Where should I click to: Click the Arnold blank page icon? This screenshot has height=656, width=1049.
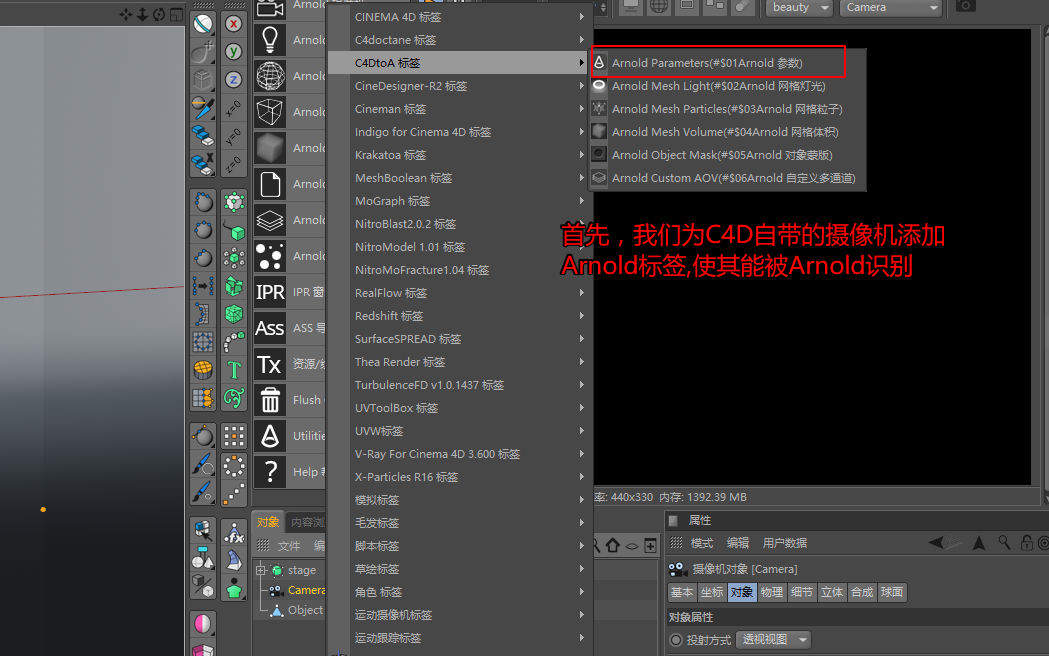click(x=270, y=184)
